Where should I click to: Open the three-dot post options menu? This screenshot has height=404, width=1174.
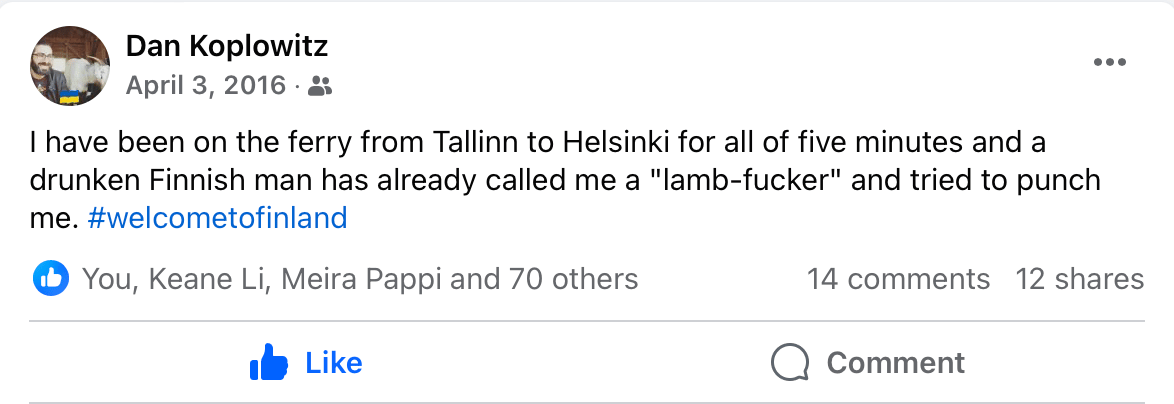click(x=1110, y=62)
